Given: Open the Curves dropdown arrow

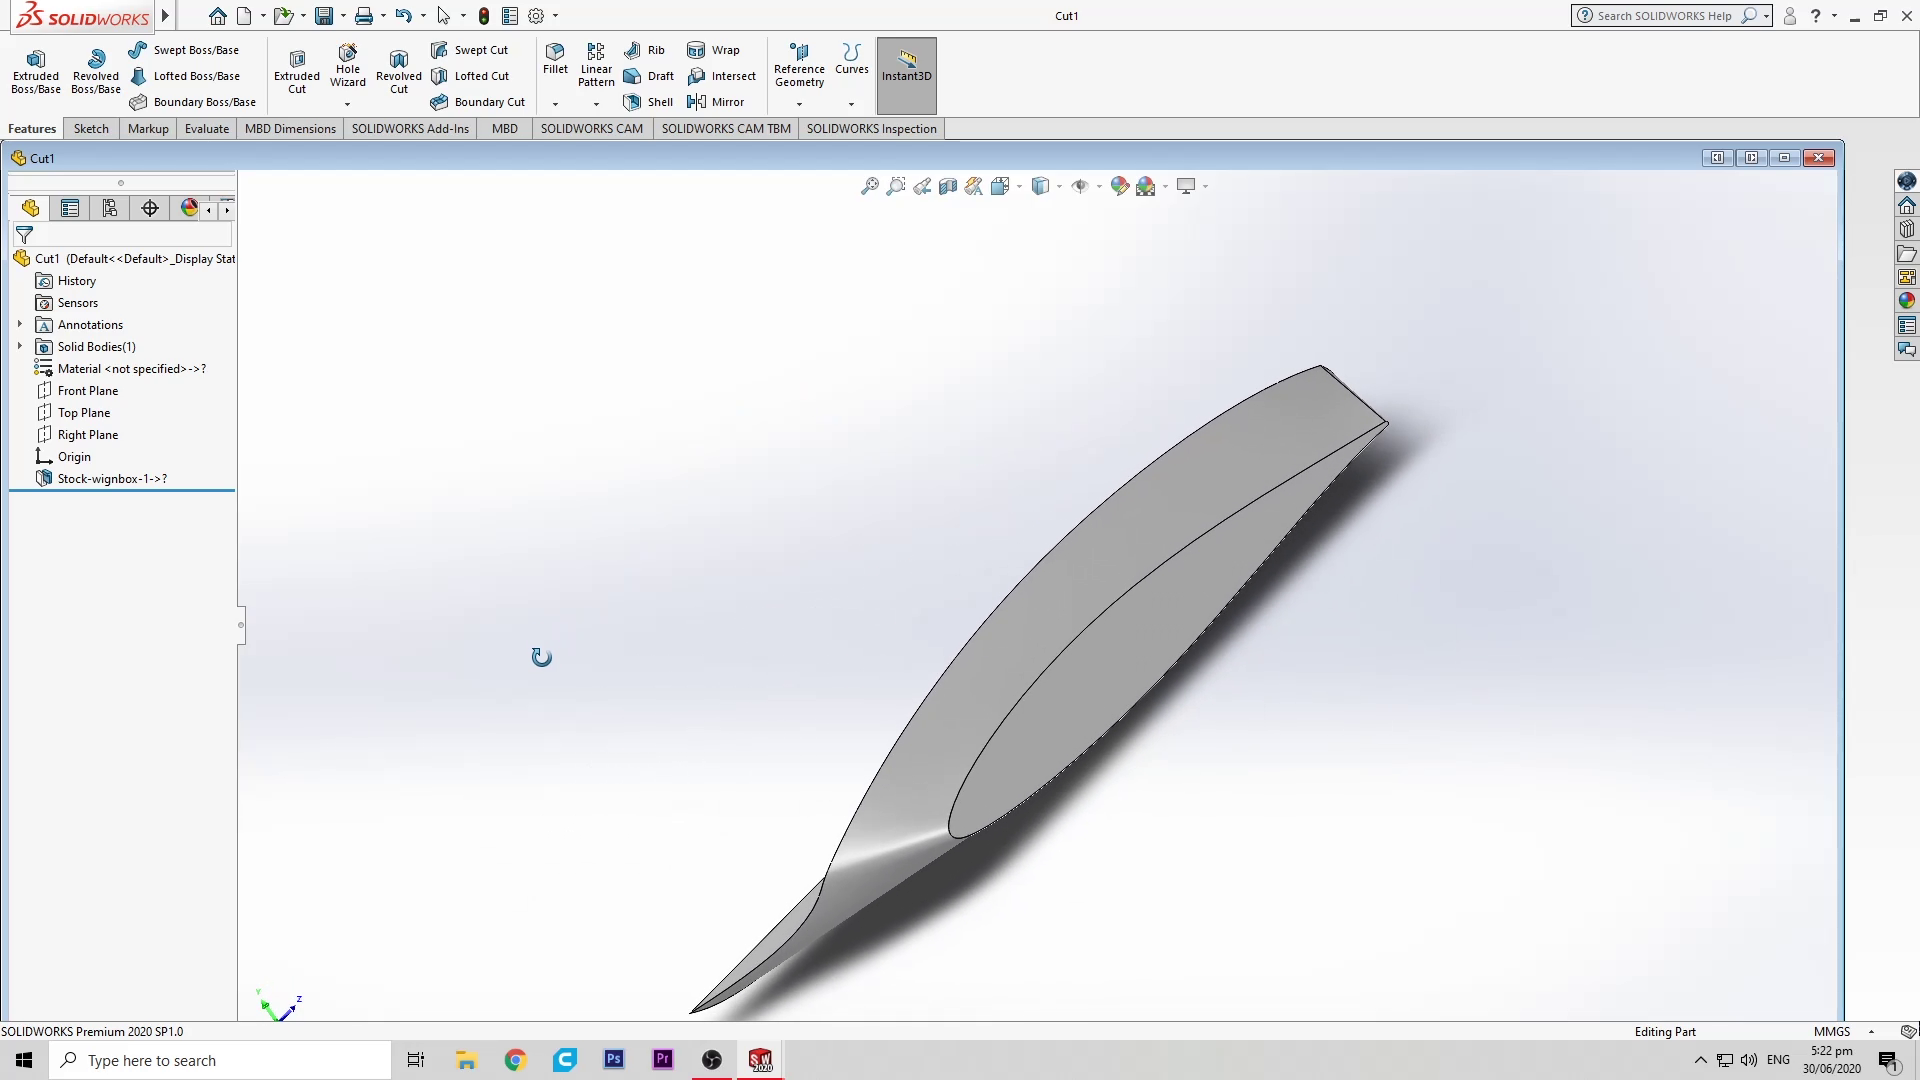Looking at the screenshot, I should [x=852, y=104].
